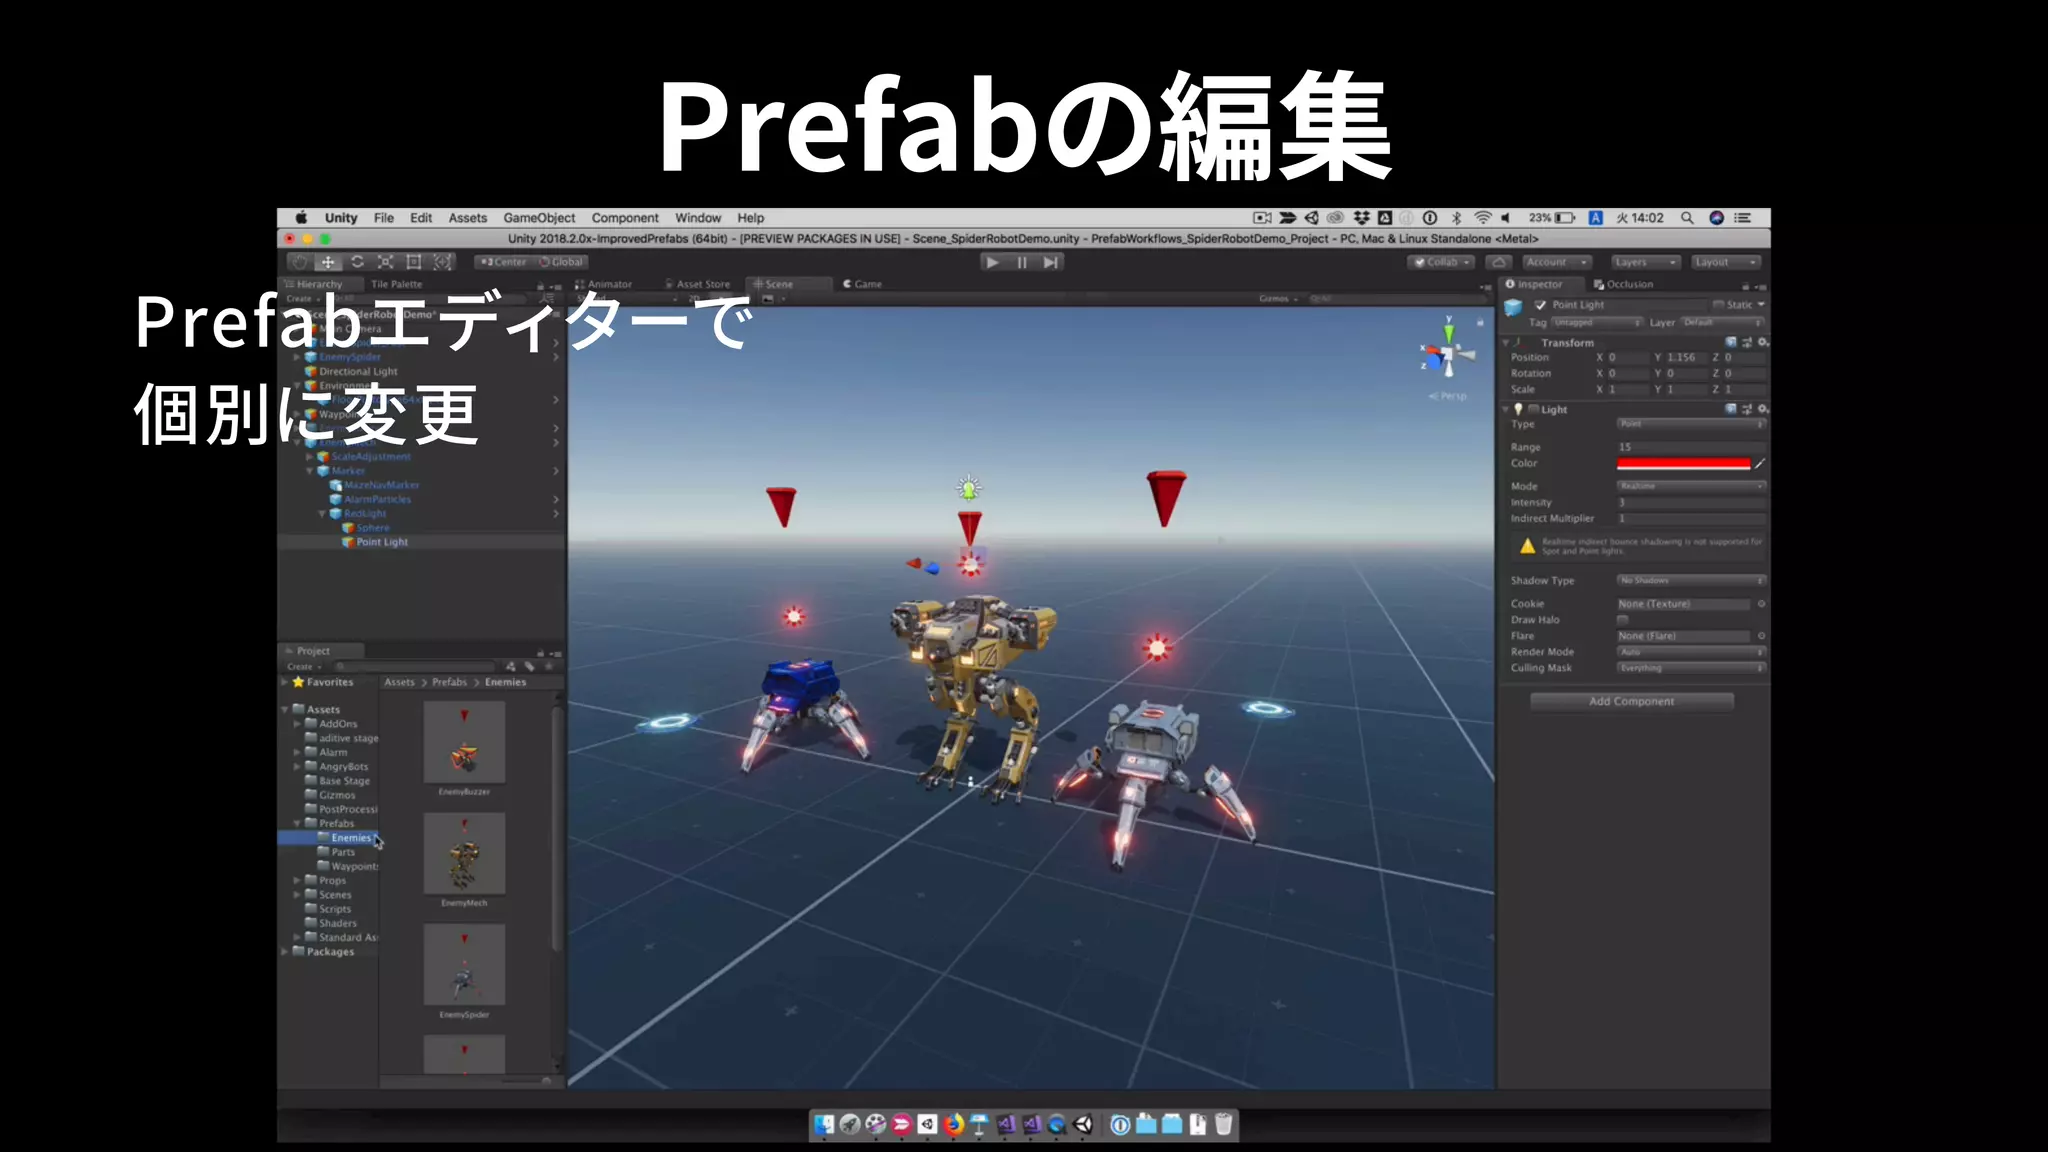Click the Bluetooth menu bar icon
The width and height of the screenshot is (2048, 1152).
point(1456,218)
